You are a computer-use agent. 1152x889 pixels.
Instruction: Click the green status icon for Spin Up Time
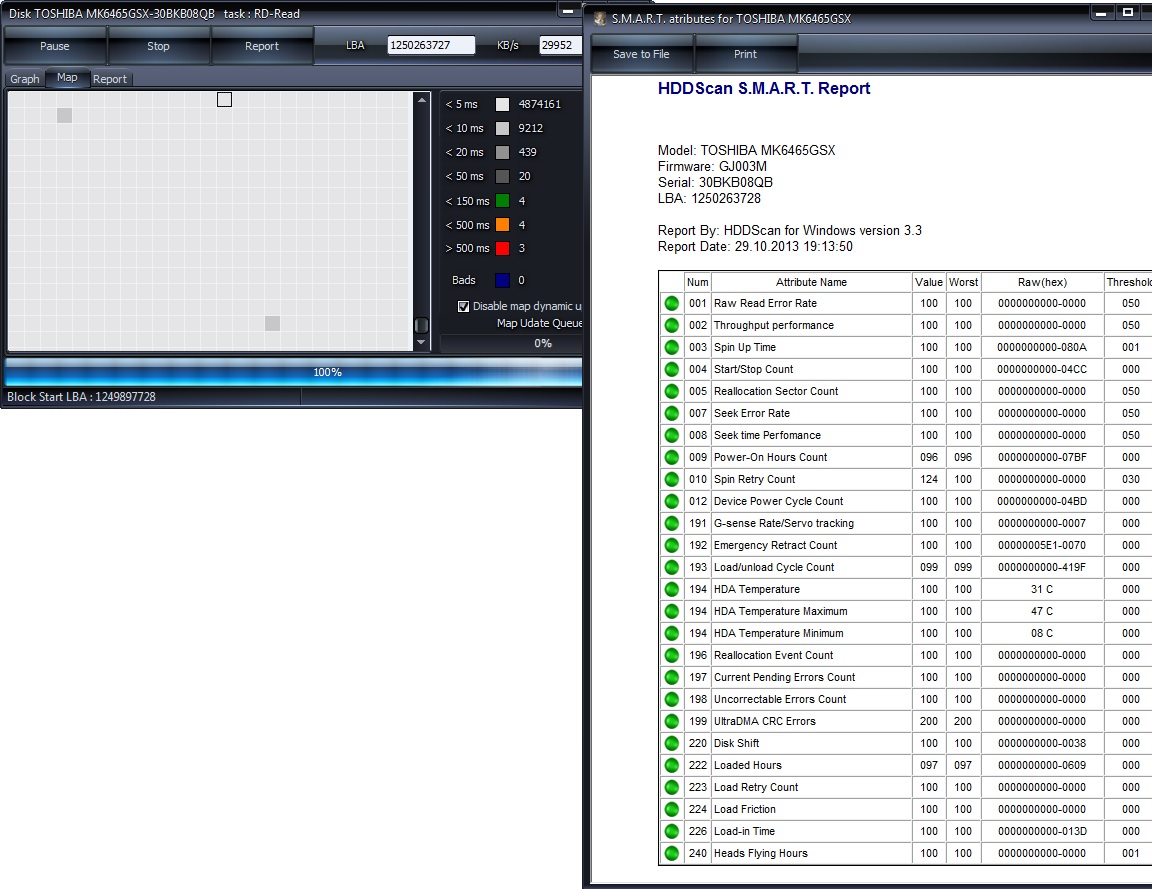(672, 348)
